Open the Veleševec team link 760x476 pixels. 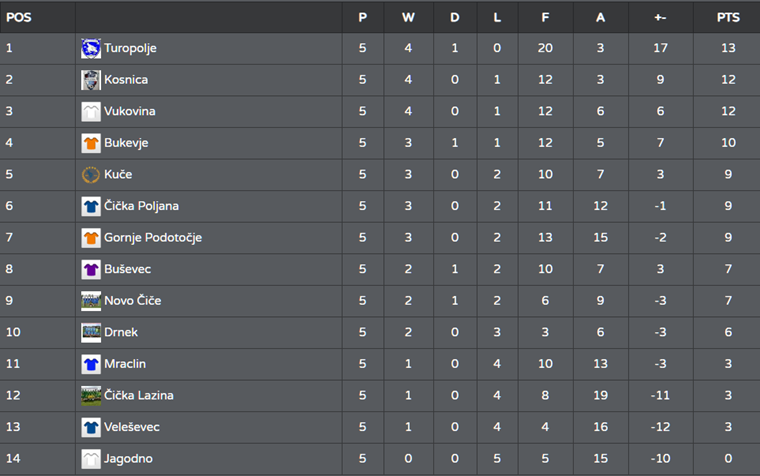[x=132, y=427]
